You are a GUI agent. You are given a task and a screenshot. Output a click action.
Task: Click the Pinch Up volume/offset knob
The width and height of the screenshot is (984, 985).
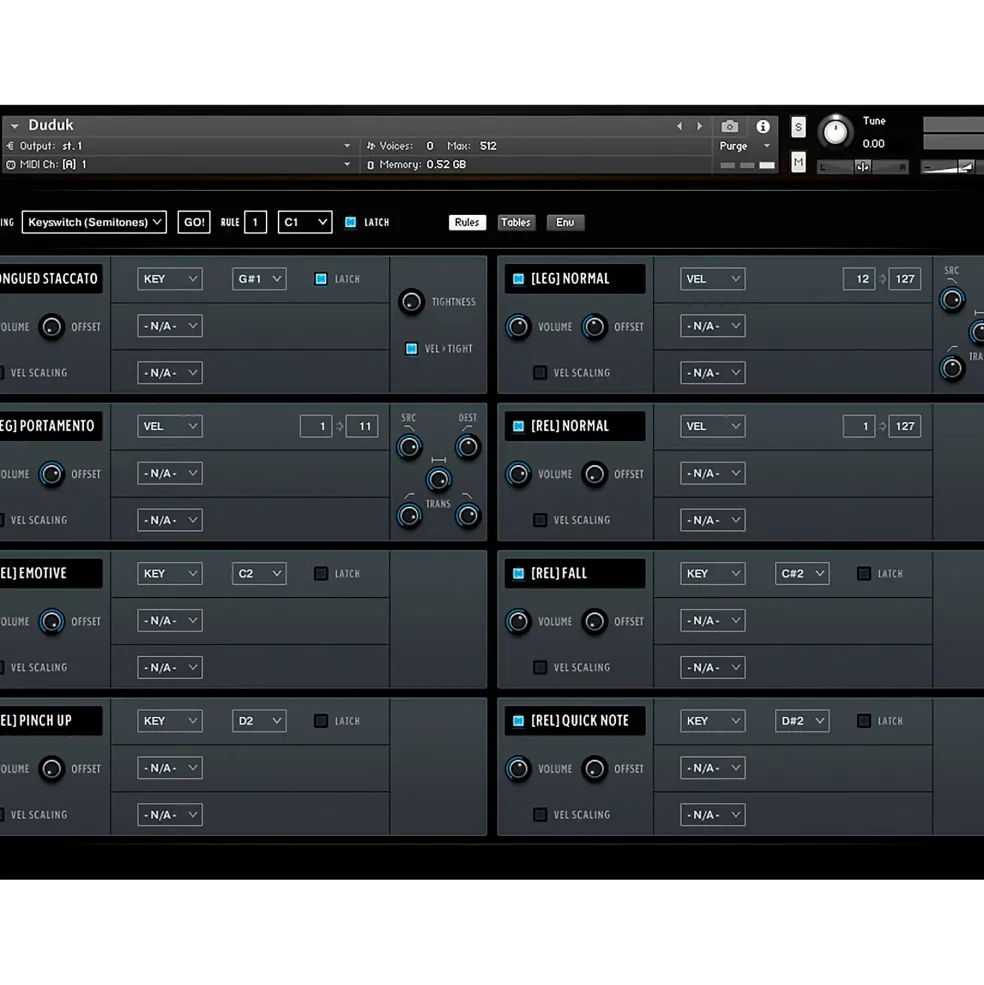coord(52,769)
